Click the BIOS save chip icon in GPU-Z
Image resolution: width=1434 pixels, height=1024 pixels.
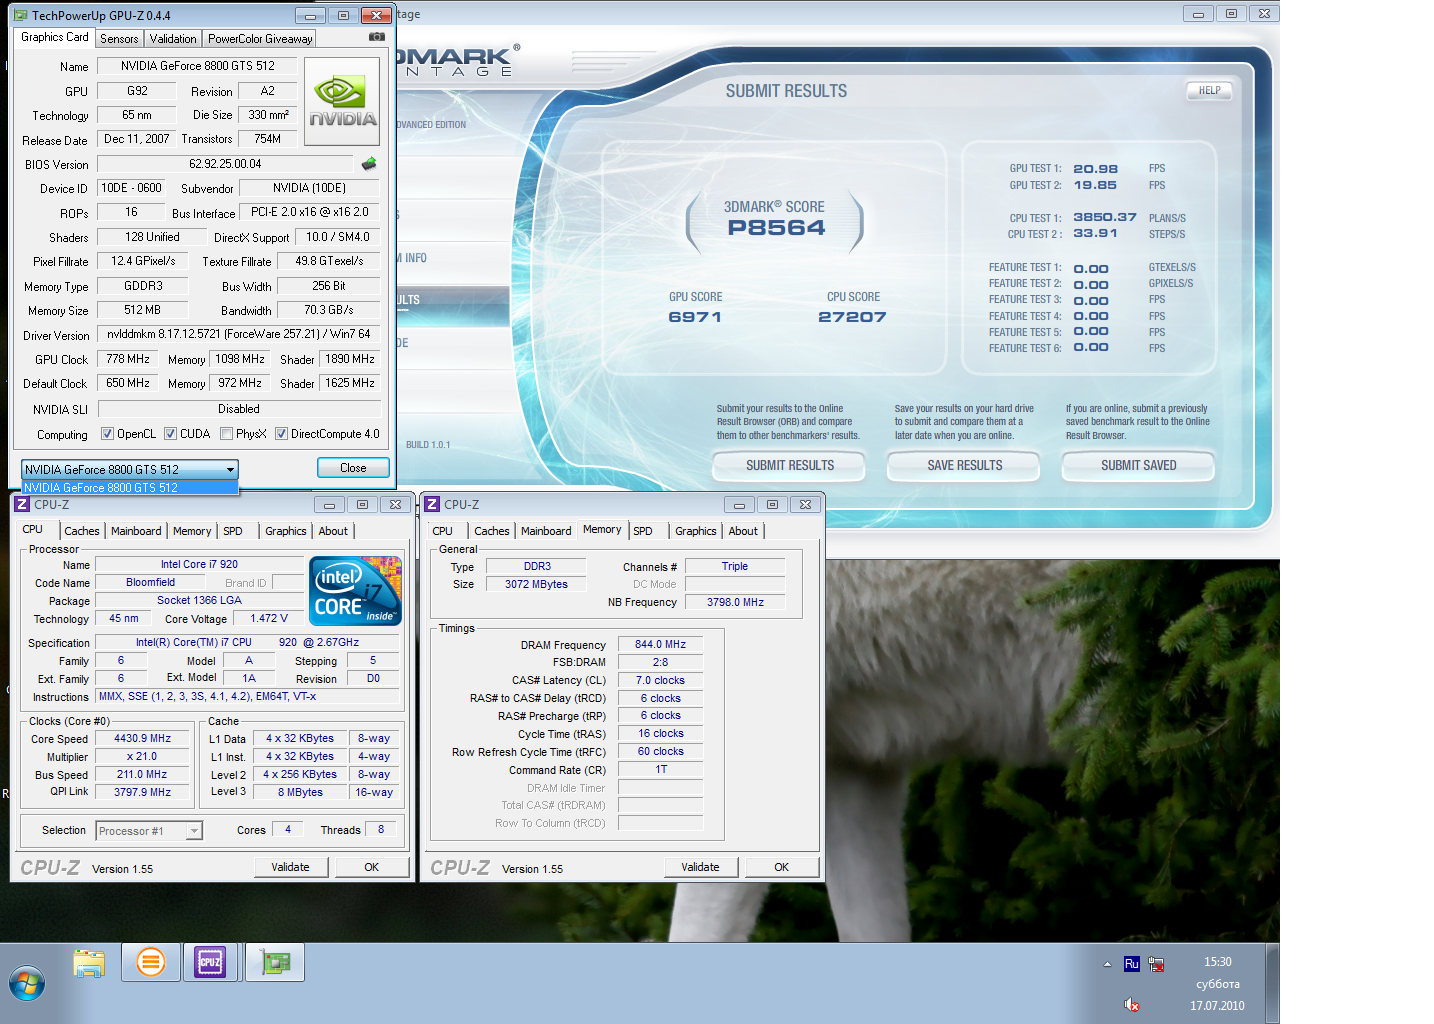point(369,164)
